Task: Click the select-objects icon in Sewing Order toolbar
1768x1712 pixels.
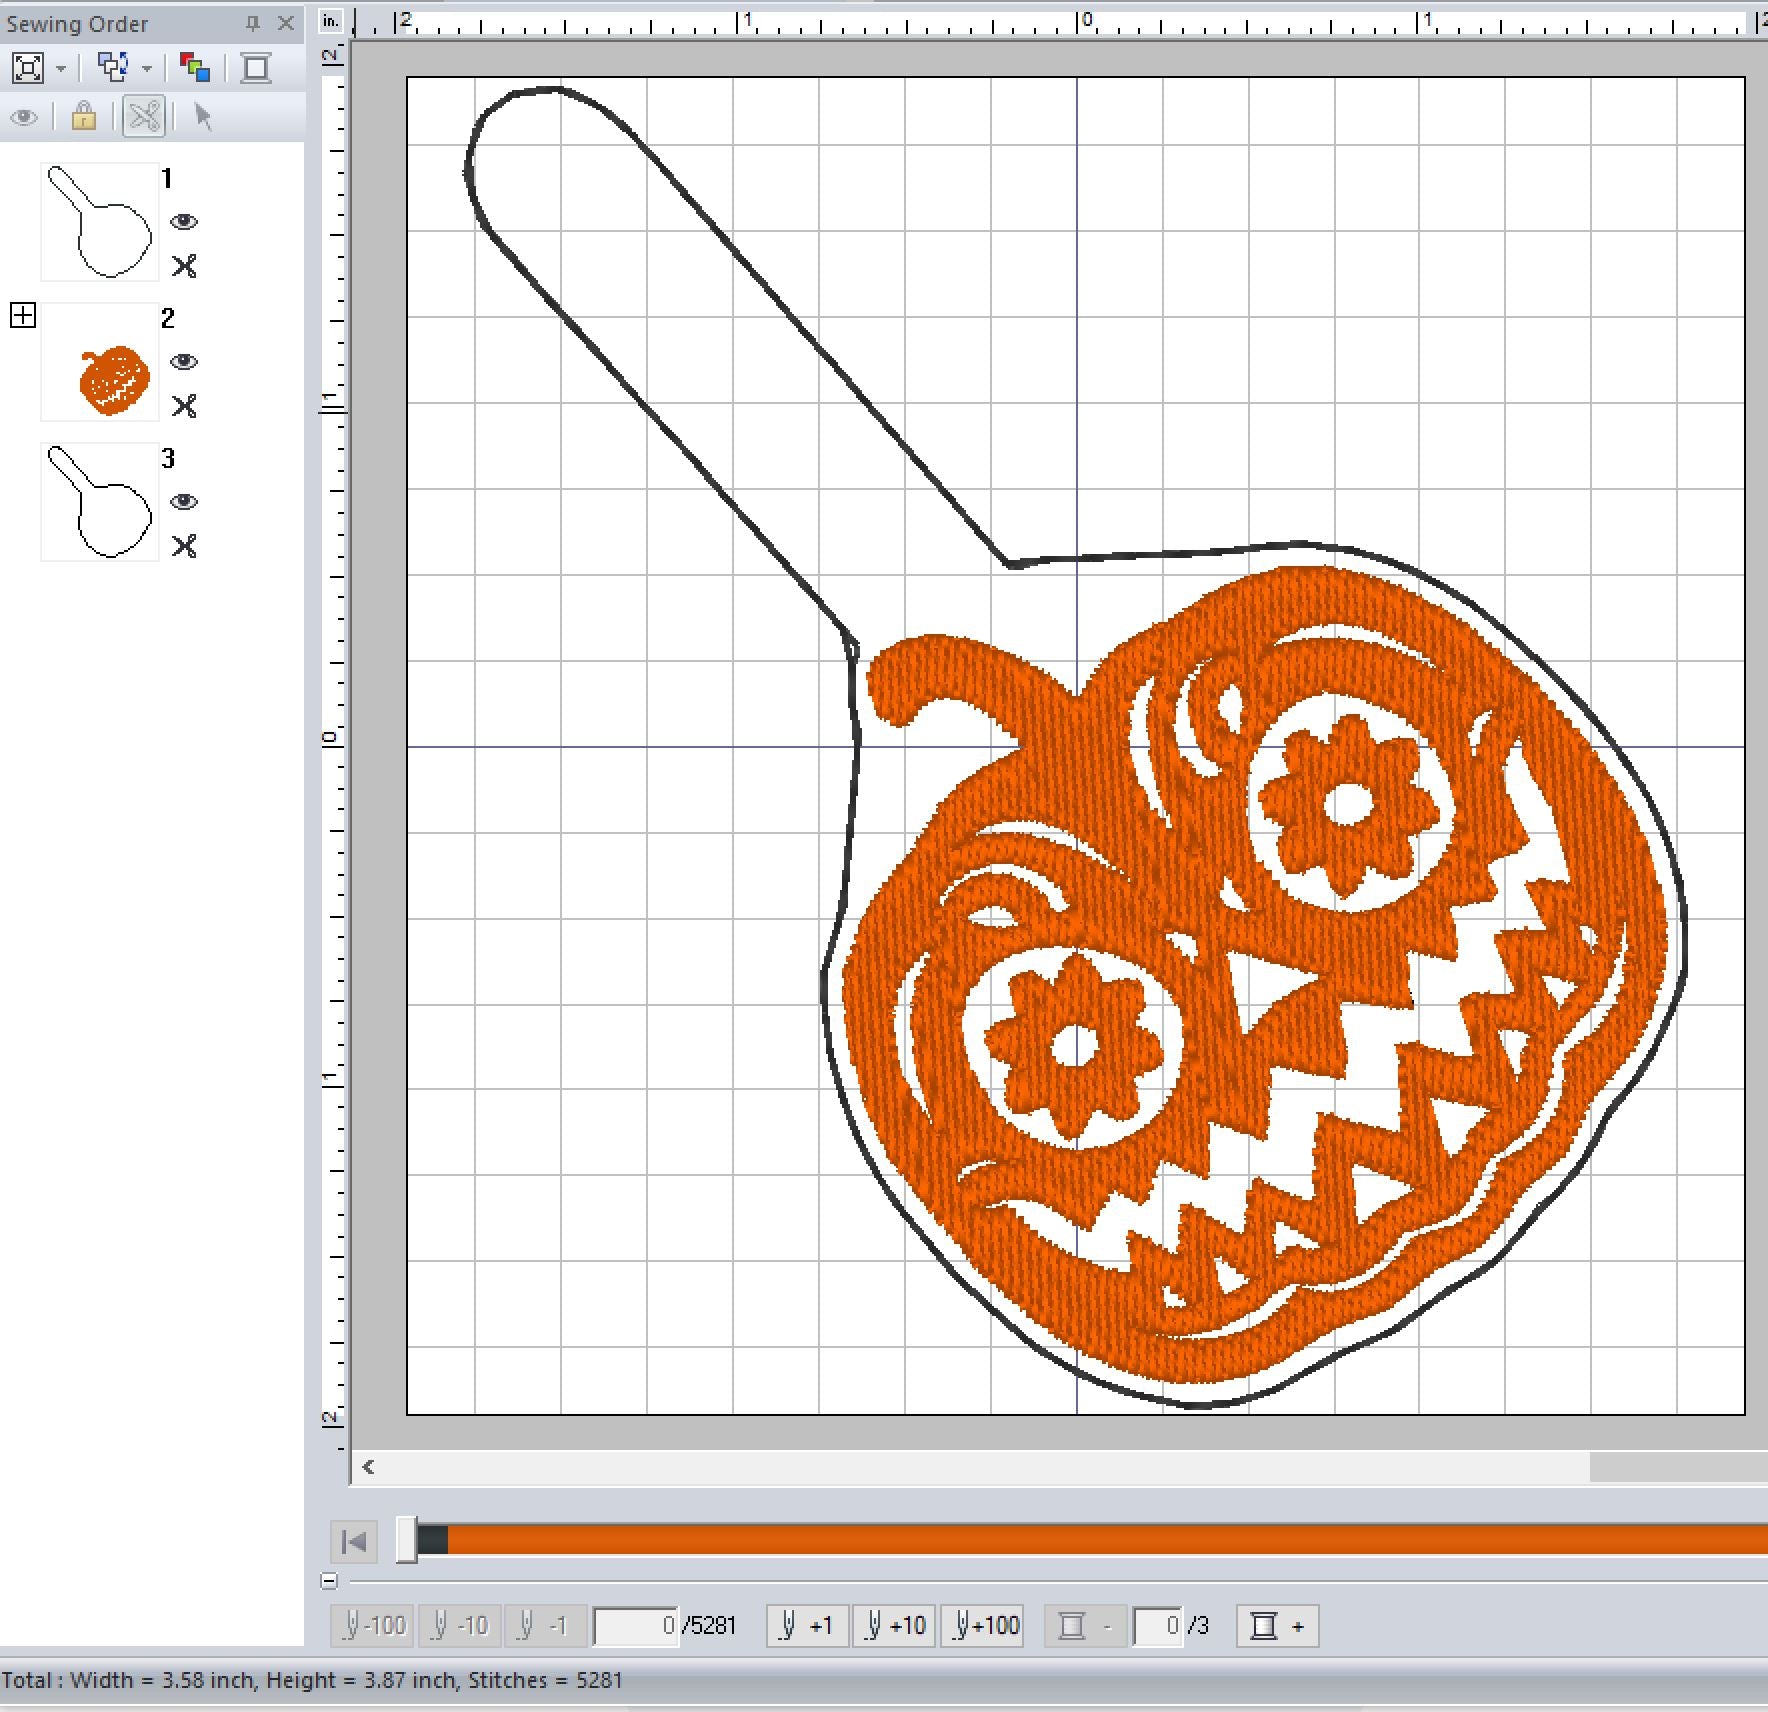Action: [x=112, y=68]
